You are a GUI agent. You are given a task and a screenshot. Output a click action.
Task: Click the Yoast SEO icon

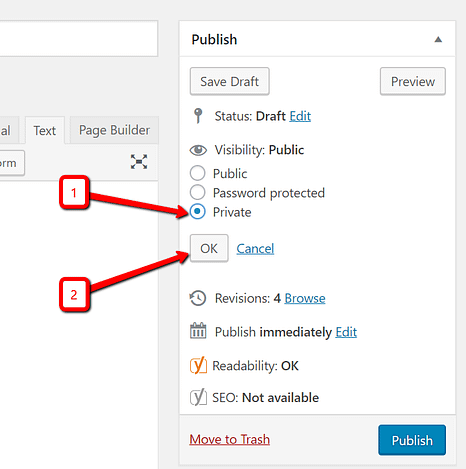(198, 397)
